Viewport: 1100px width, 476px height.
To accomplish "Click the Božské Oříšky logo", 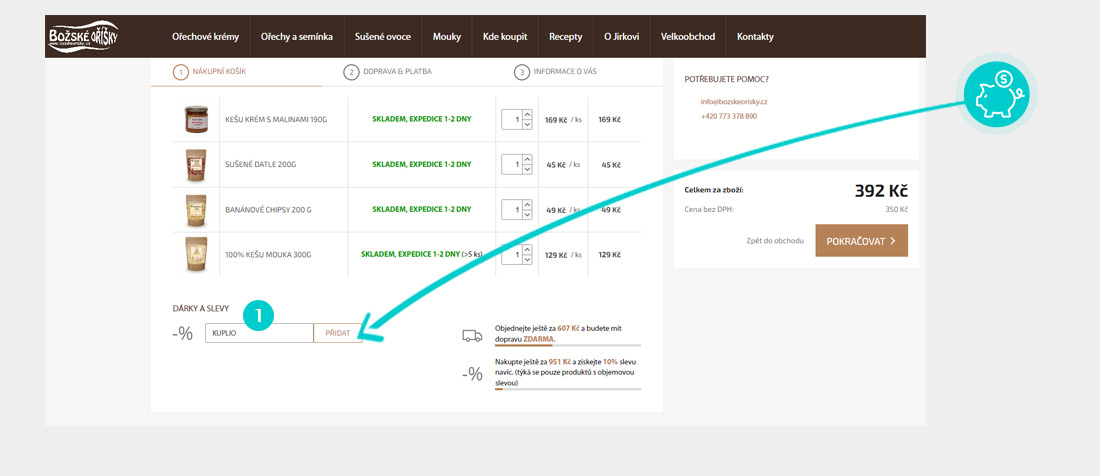I will tap(84, 37).
